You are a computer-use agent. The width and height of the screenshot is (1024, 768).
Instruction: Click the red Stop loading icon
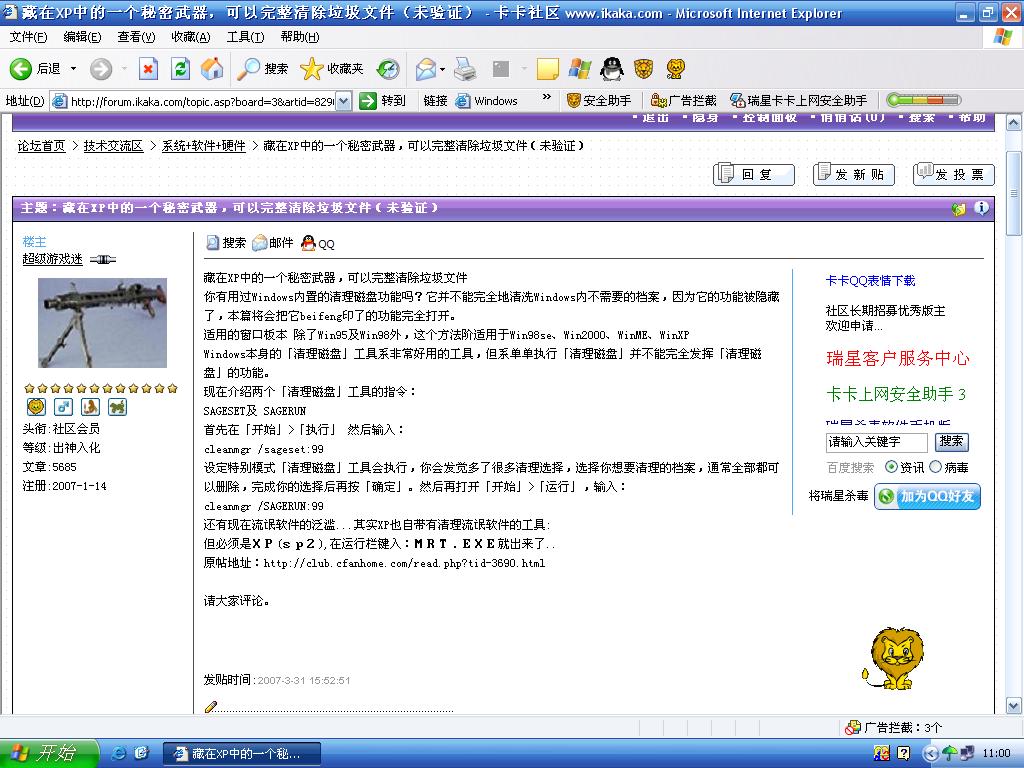point(148,68)
